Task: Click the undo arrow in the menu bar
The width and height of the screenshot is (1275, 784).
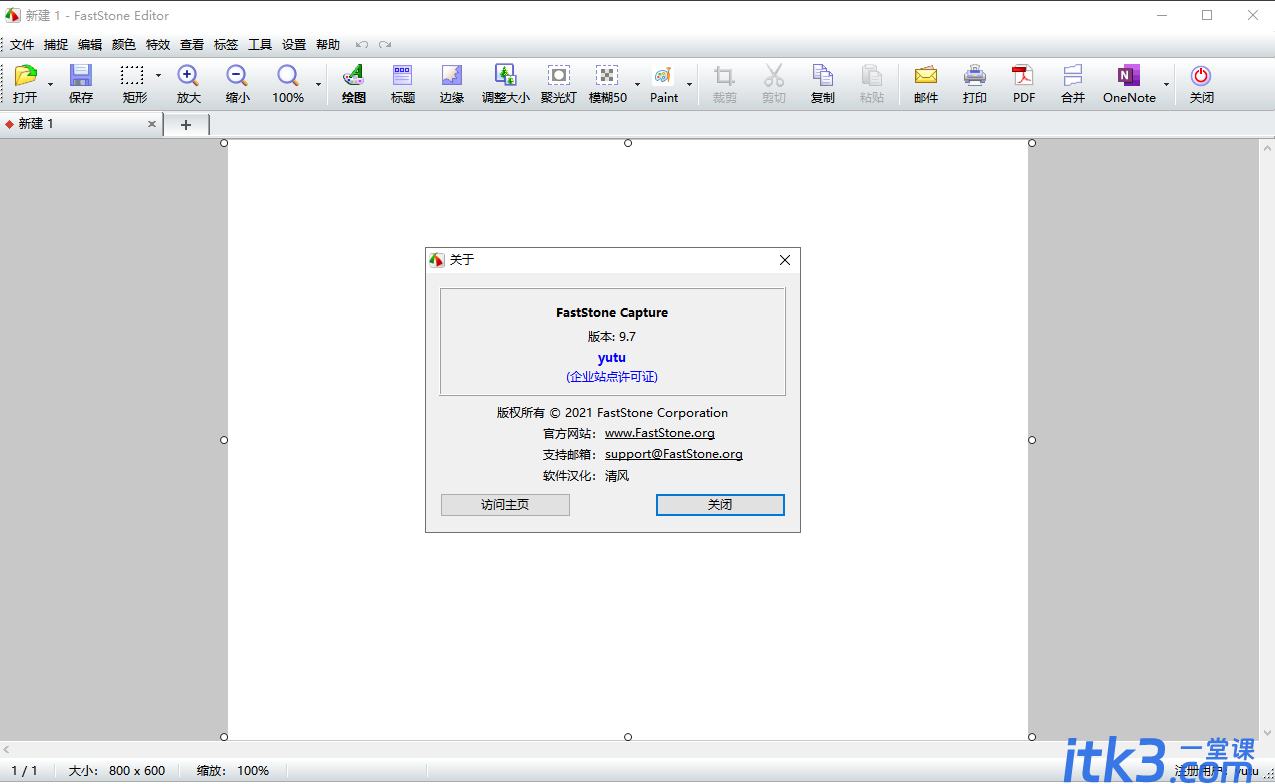Action: coord(361,44)
